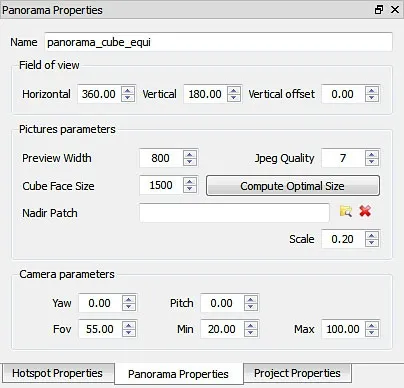Decrease the Min fov value
404x388 pixels.
coord(251,333)
